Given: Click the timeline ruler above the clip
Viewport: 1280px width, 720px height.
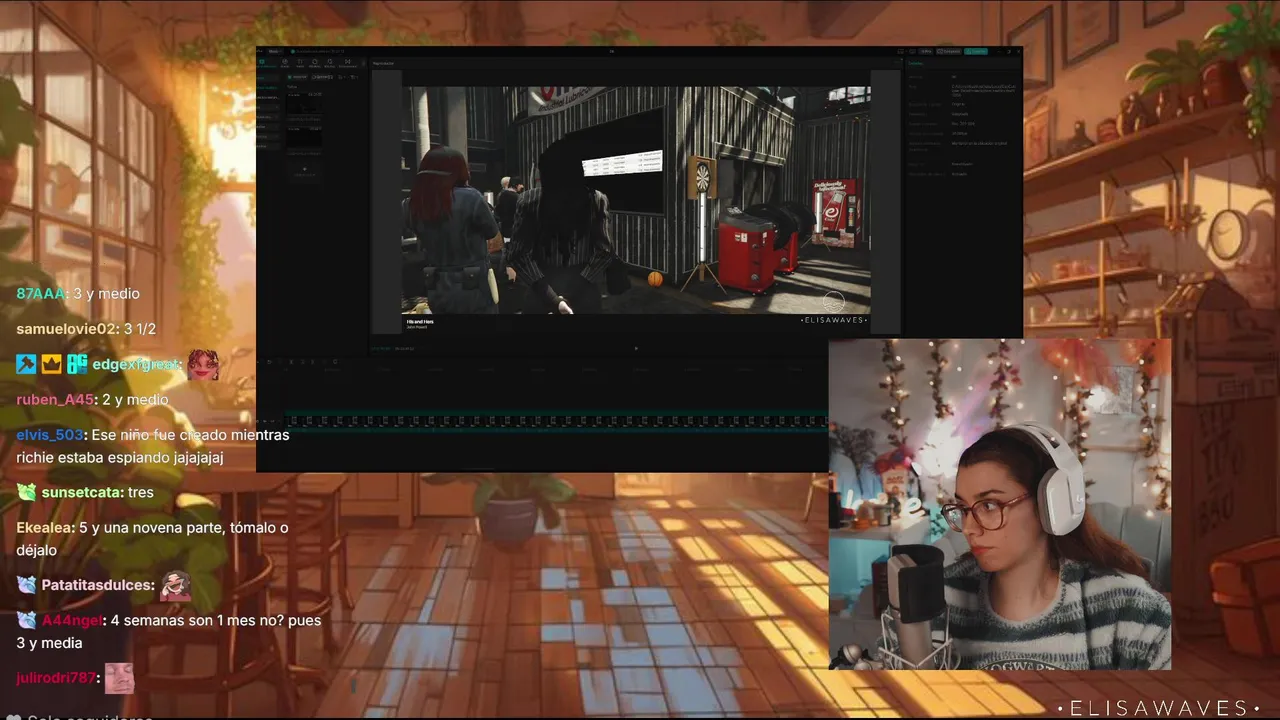Looking at the screenshot, I should pyautogui.click(x=556, y=370).
